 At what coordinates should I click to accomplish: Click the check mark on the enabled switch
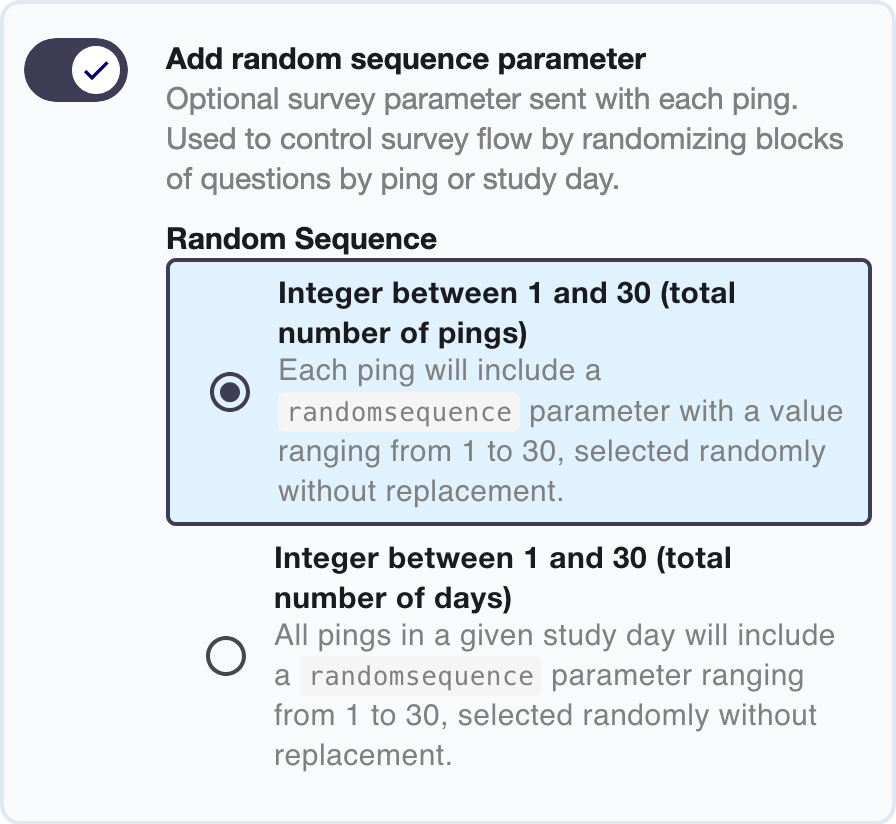tap(97, 70)
